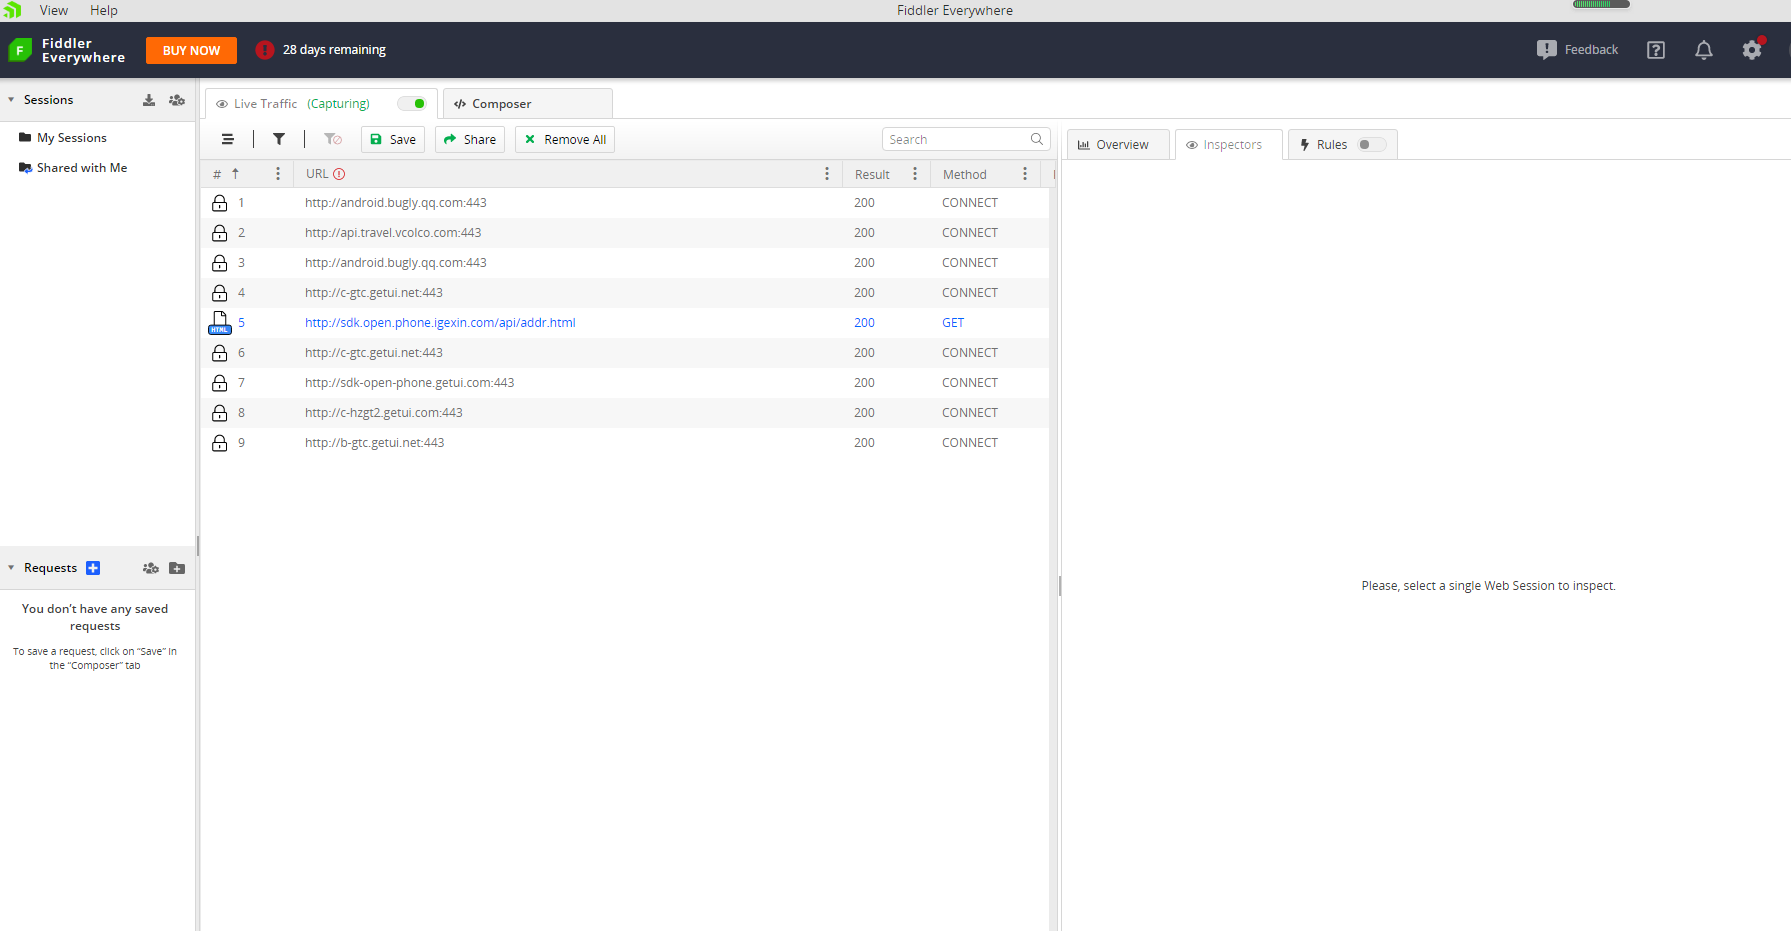This screenshot has width=1791, height=931.
Task: Click the hamburger menu icon in sessions toolbar
Action: 228,139
